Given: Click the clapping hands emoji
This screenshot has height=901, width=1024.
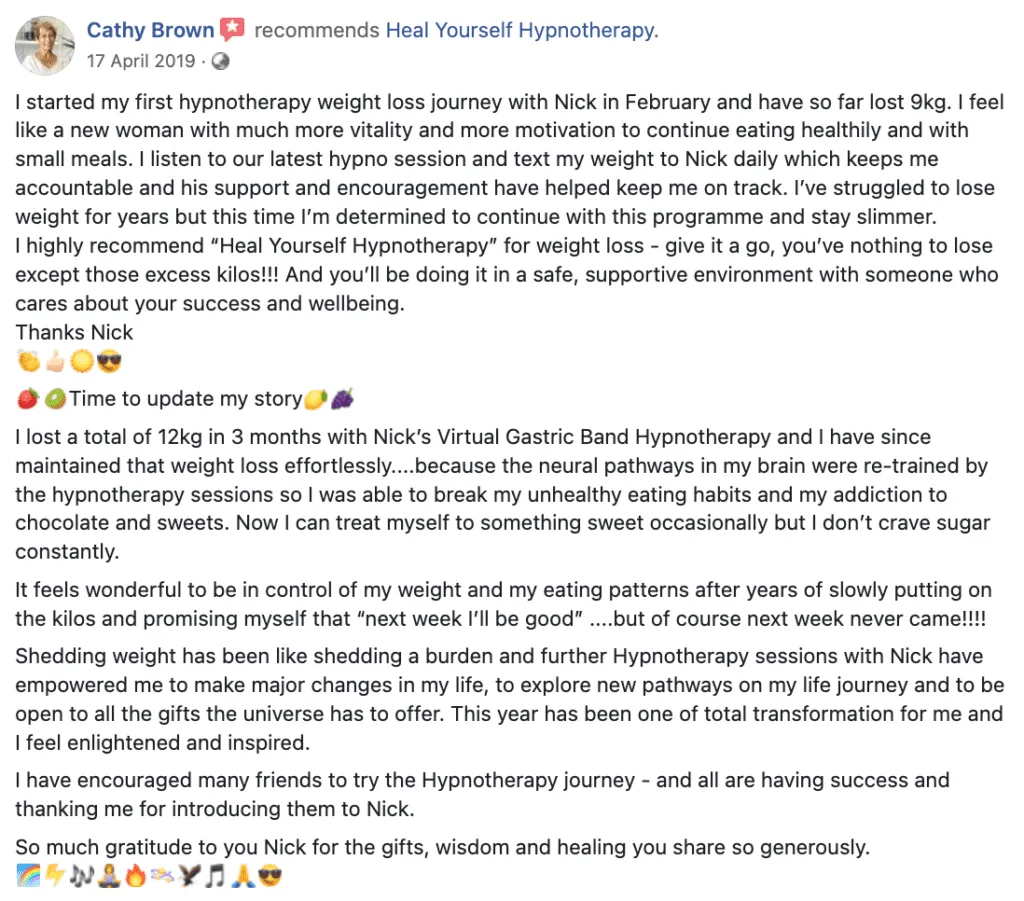Looking at the screenshot, I should coord(29,361).
